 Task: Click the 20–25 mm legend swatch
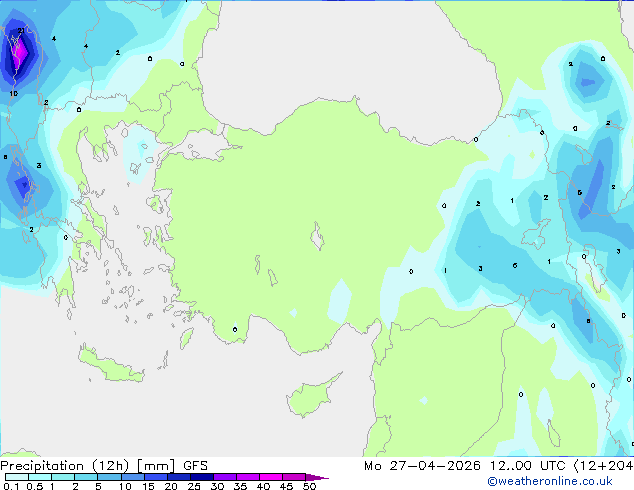[178, 477]
